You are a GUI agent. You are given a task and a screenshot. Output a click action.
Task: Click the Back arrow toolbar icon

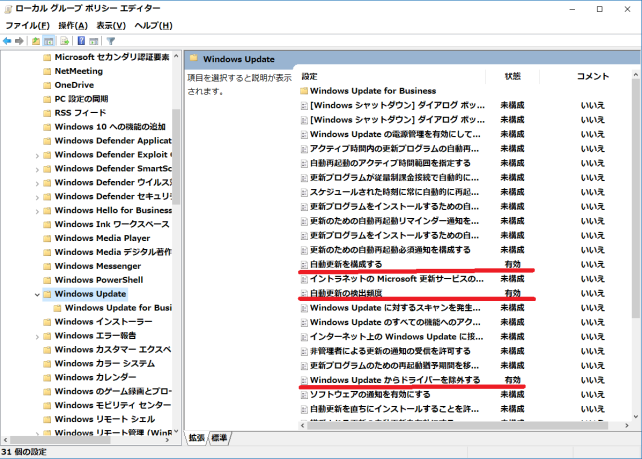pyautogui.click(x=7, y=41)
